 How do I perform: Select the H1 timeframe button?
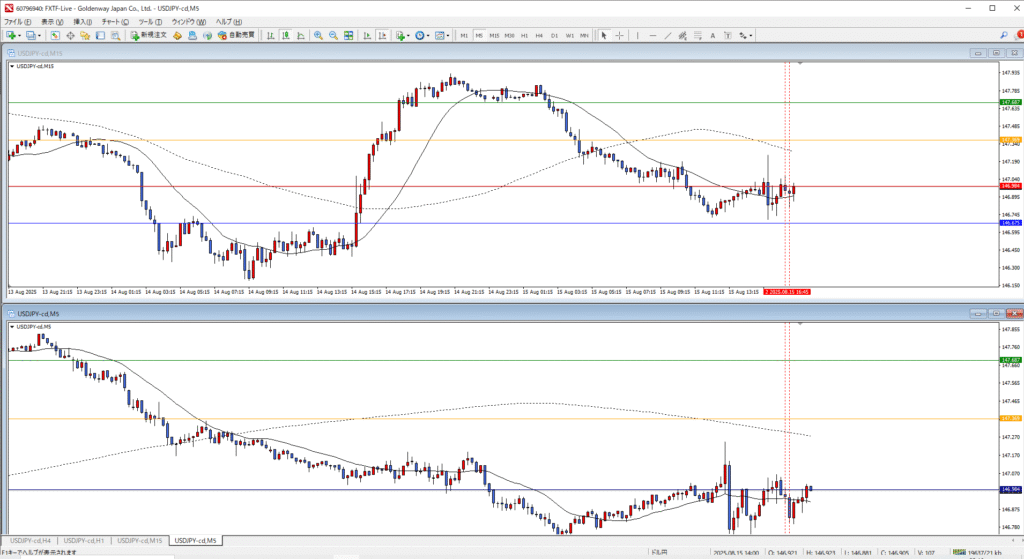524,35
